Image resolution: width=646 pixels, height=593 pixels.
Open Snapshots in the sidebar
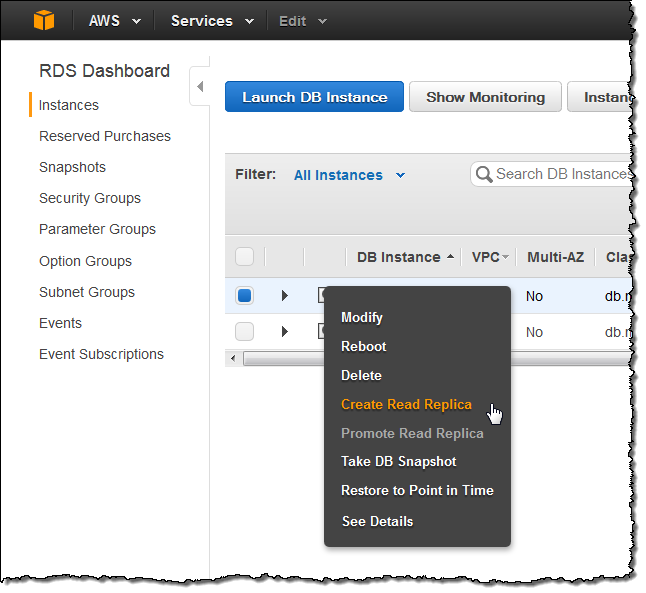(x=72, y=167)
